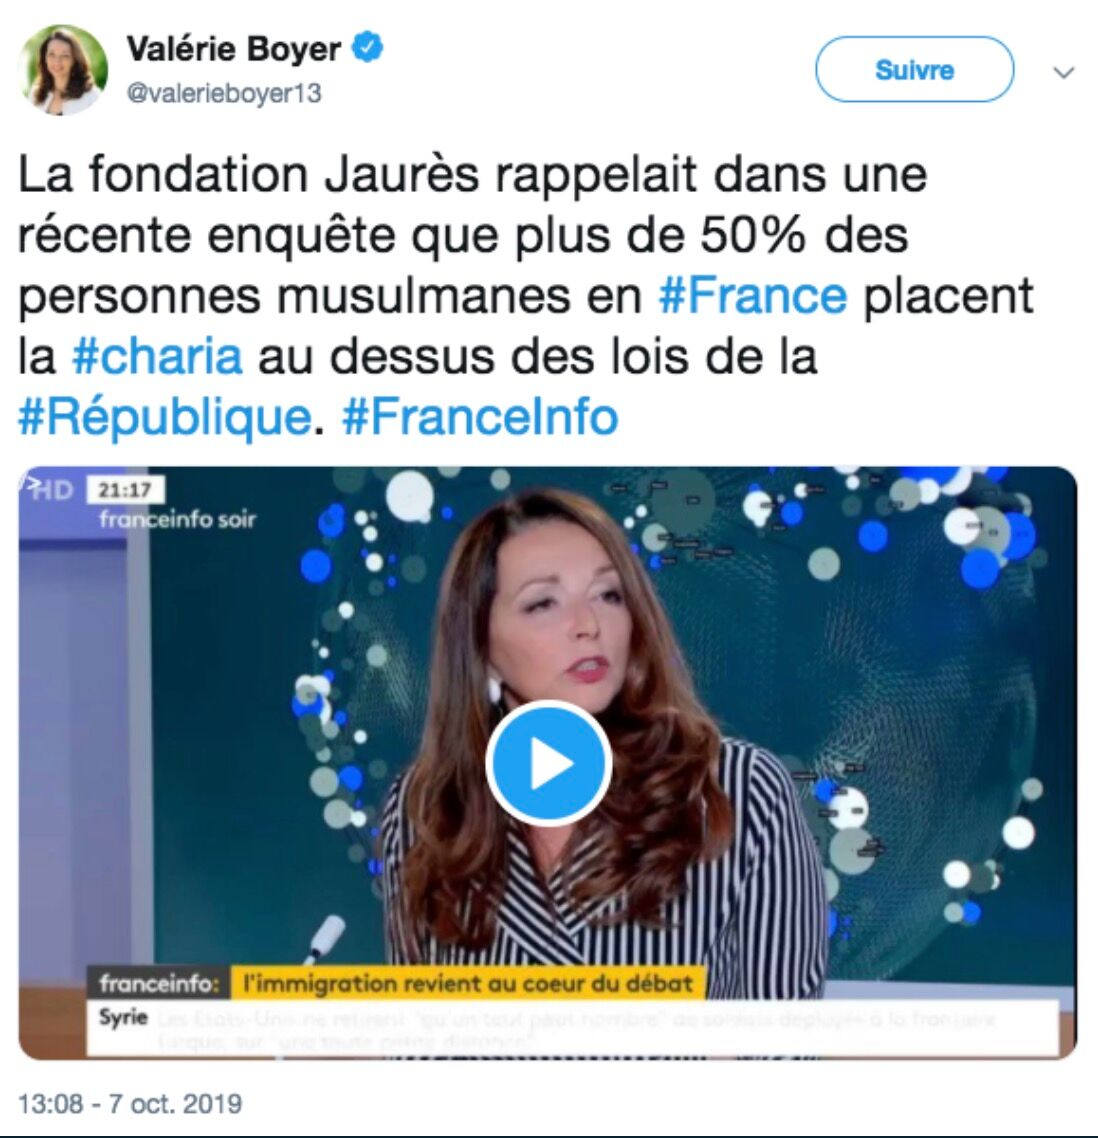1098x1138 pixels.
Task: Open Valérie Boyer's profile picture
Action: click(x=64, y=70)
